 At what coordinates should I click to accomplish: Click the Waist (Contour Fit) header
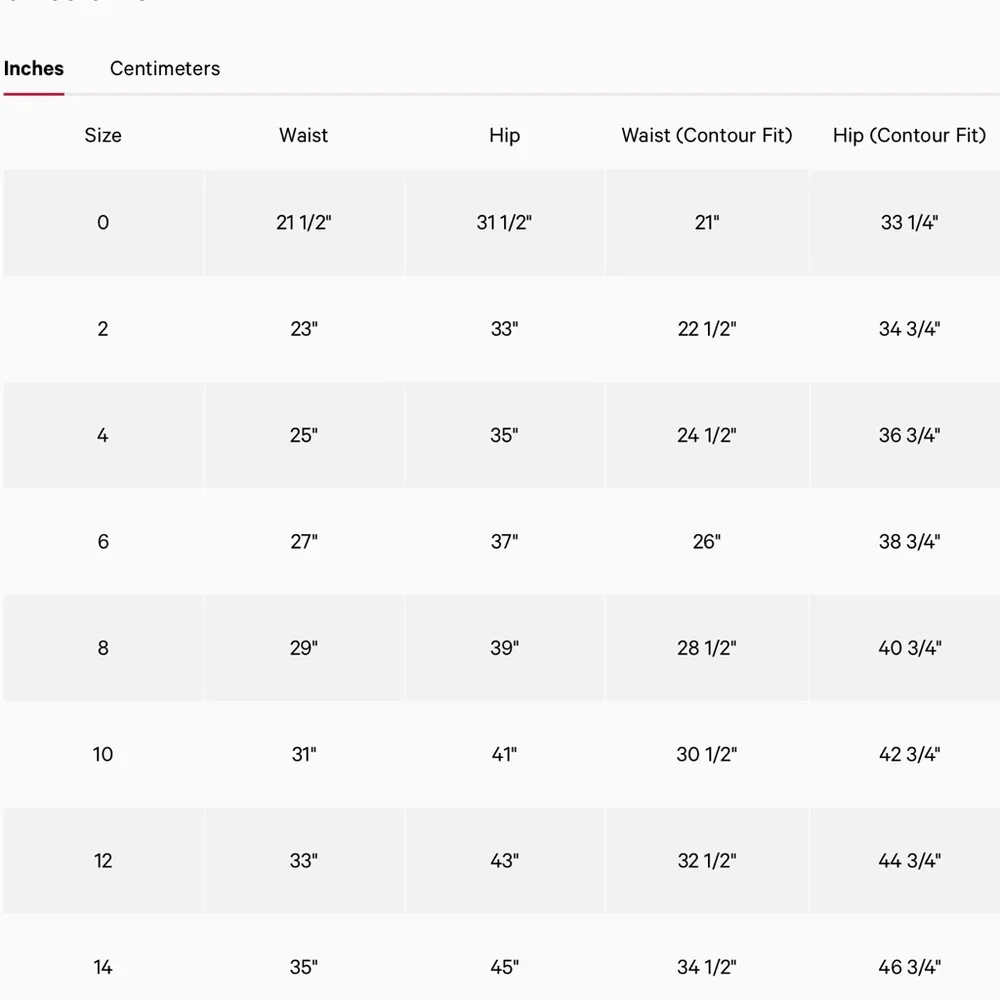coord(707,135)
